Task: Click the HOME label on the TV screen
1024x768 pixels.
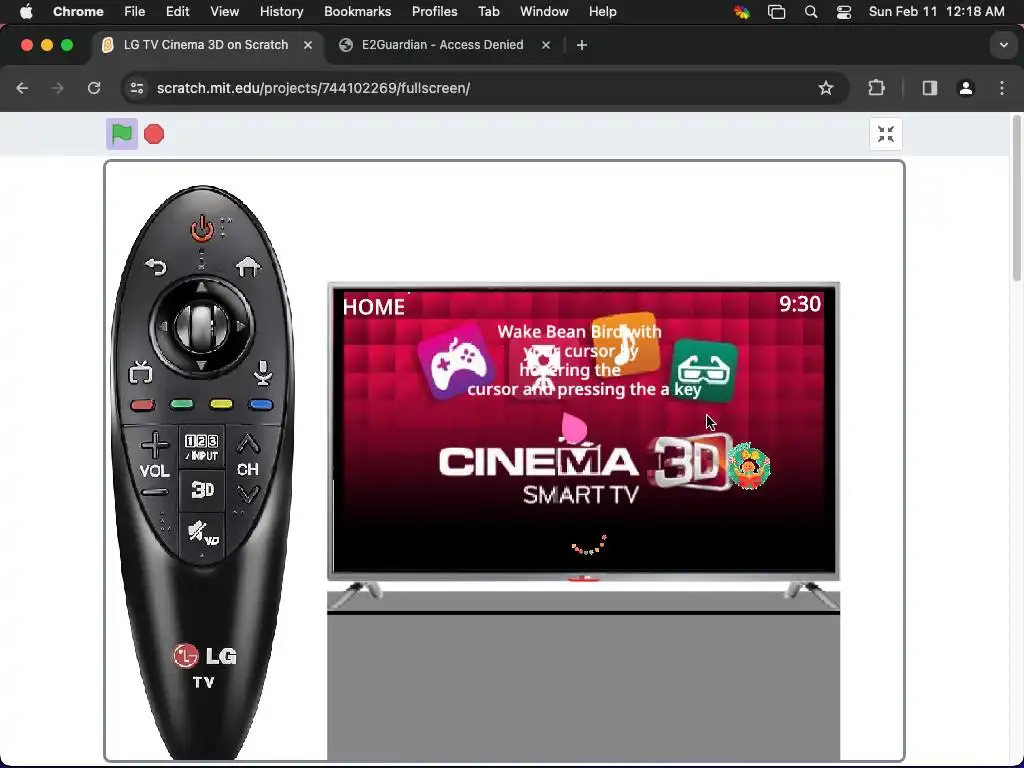Action: coord(374,306)
